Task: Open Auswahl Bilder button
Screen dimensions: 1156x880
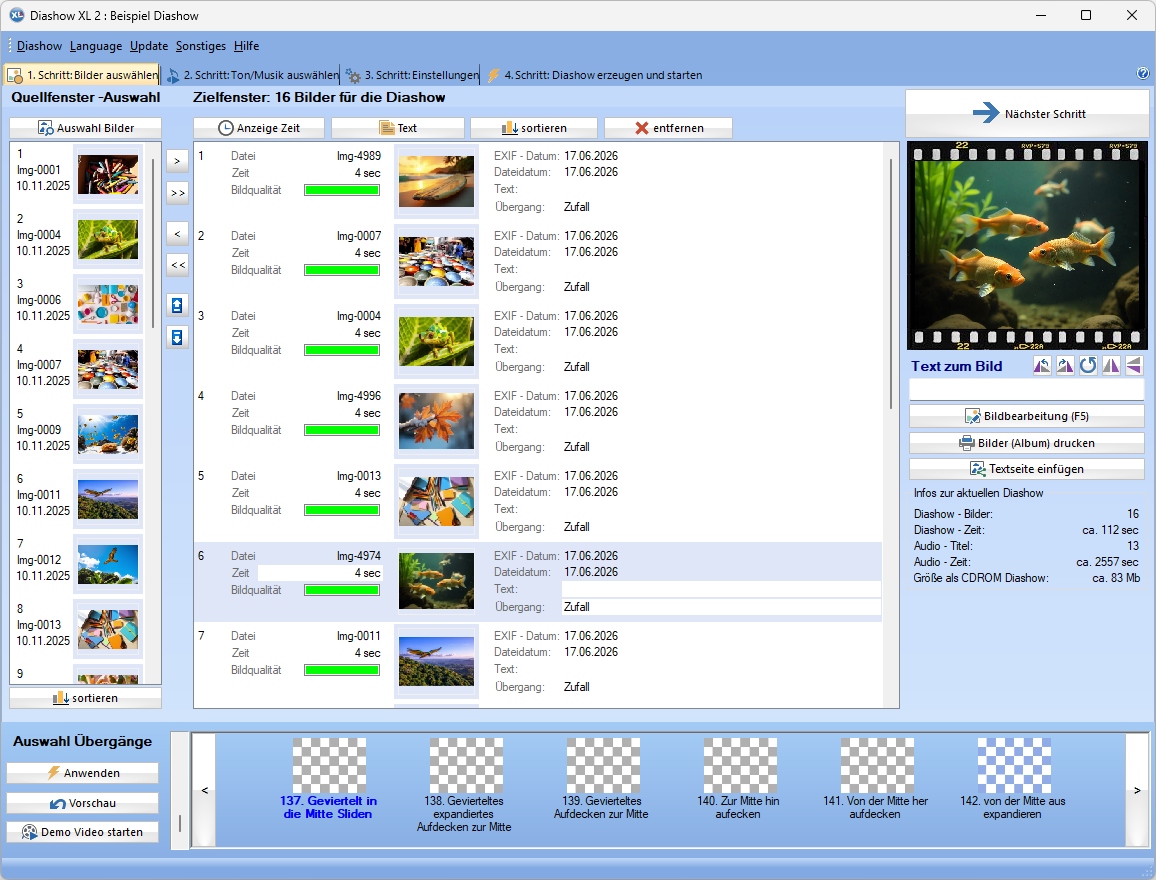Action: [86, 128]
